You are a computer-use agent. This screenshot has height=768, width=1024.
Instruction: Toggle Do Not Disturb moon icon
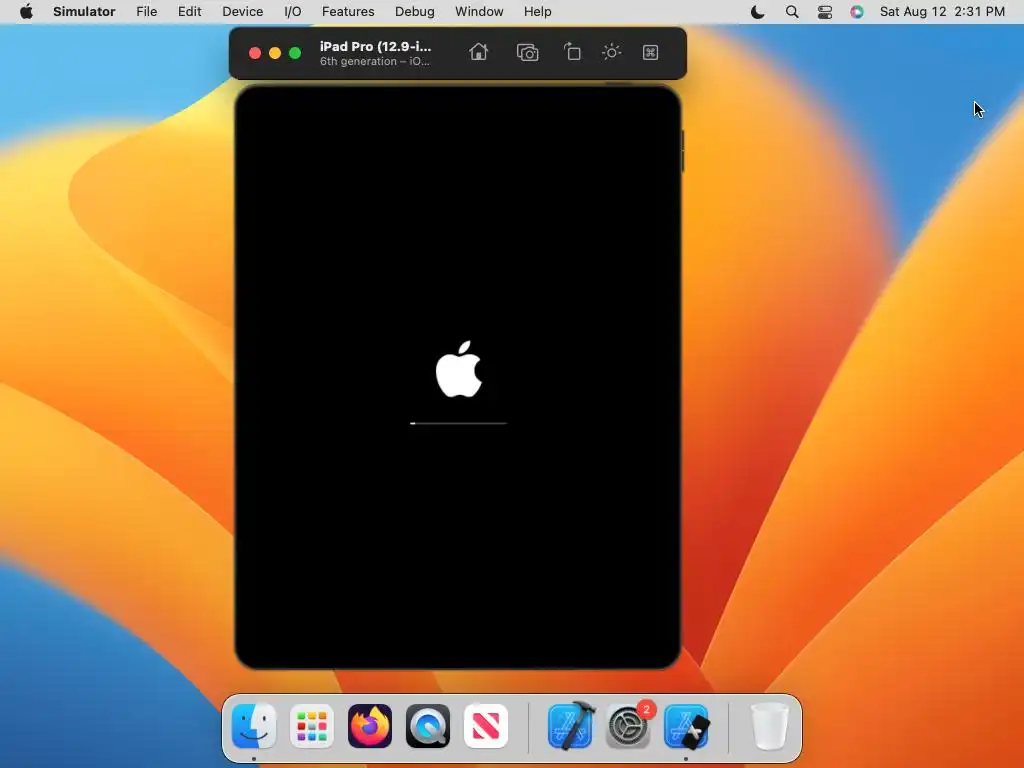pyautogui.click(x=758, y=12)
